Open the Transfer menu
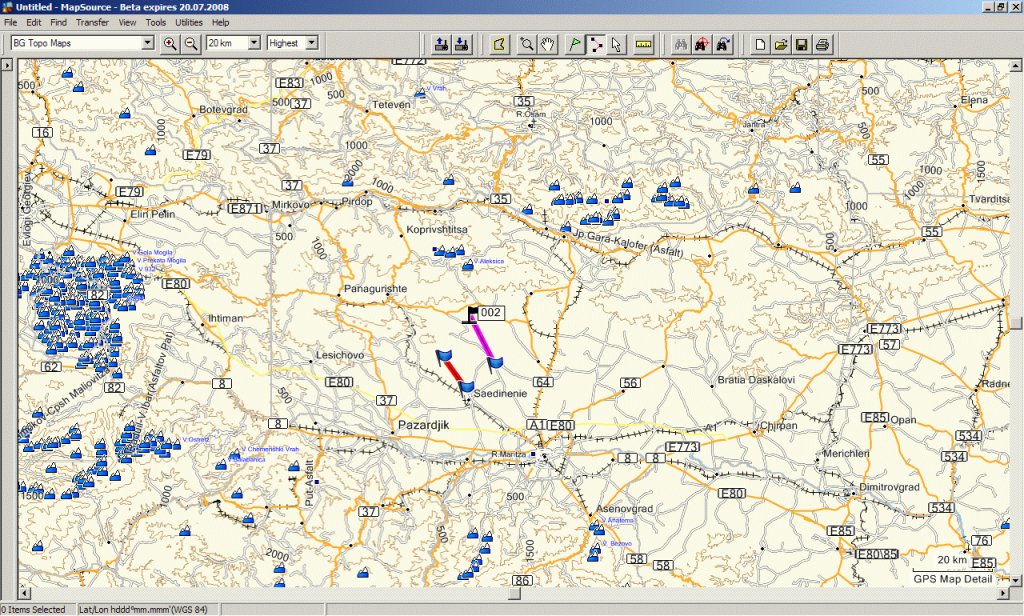Image resolution: width=1024 pixels, height=616 pixels. point(92,22)
